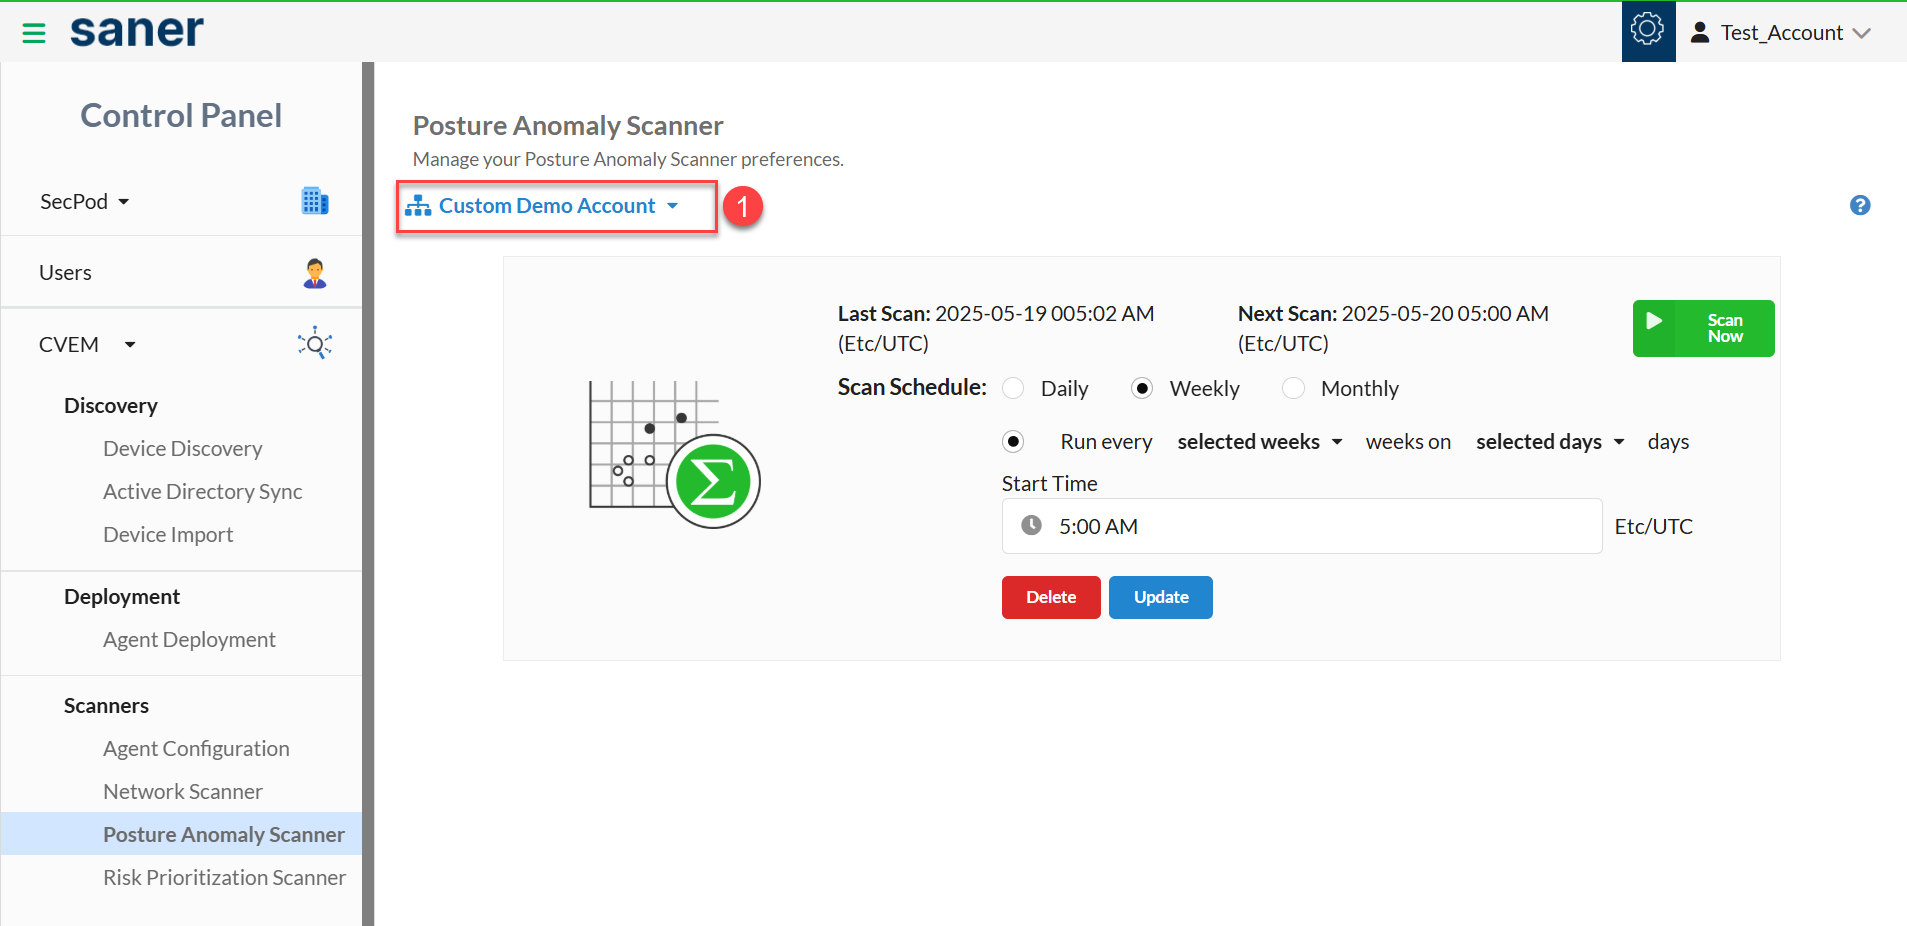Select the Daily scan schedule option
Screen dimensions: 1907x926
[1014, 388]
